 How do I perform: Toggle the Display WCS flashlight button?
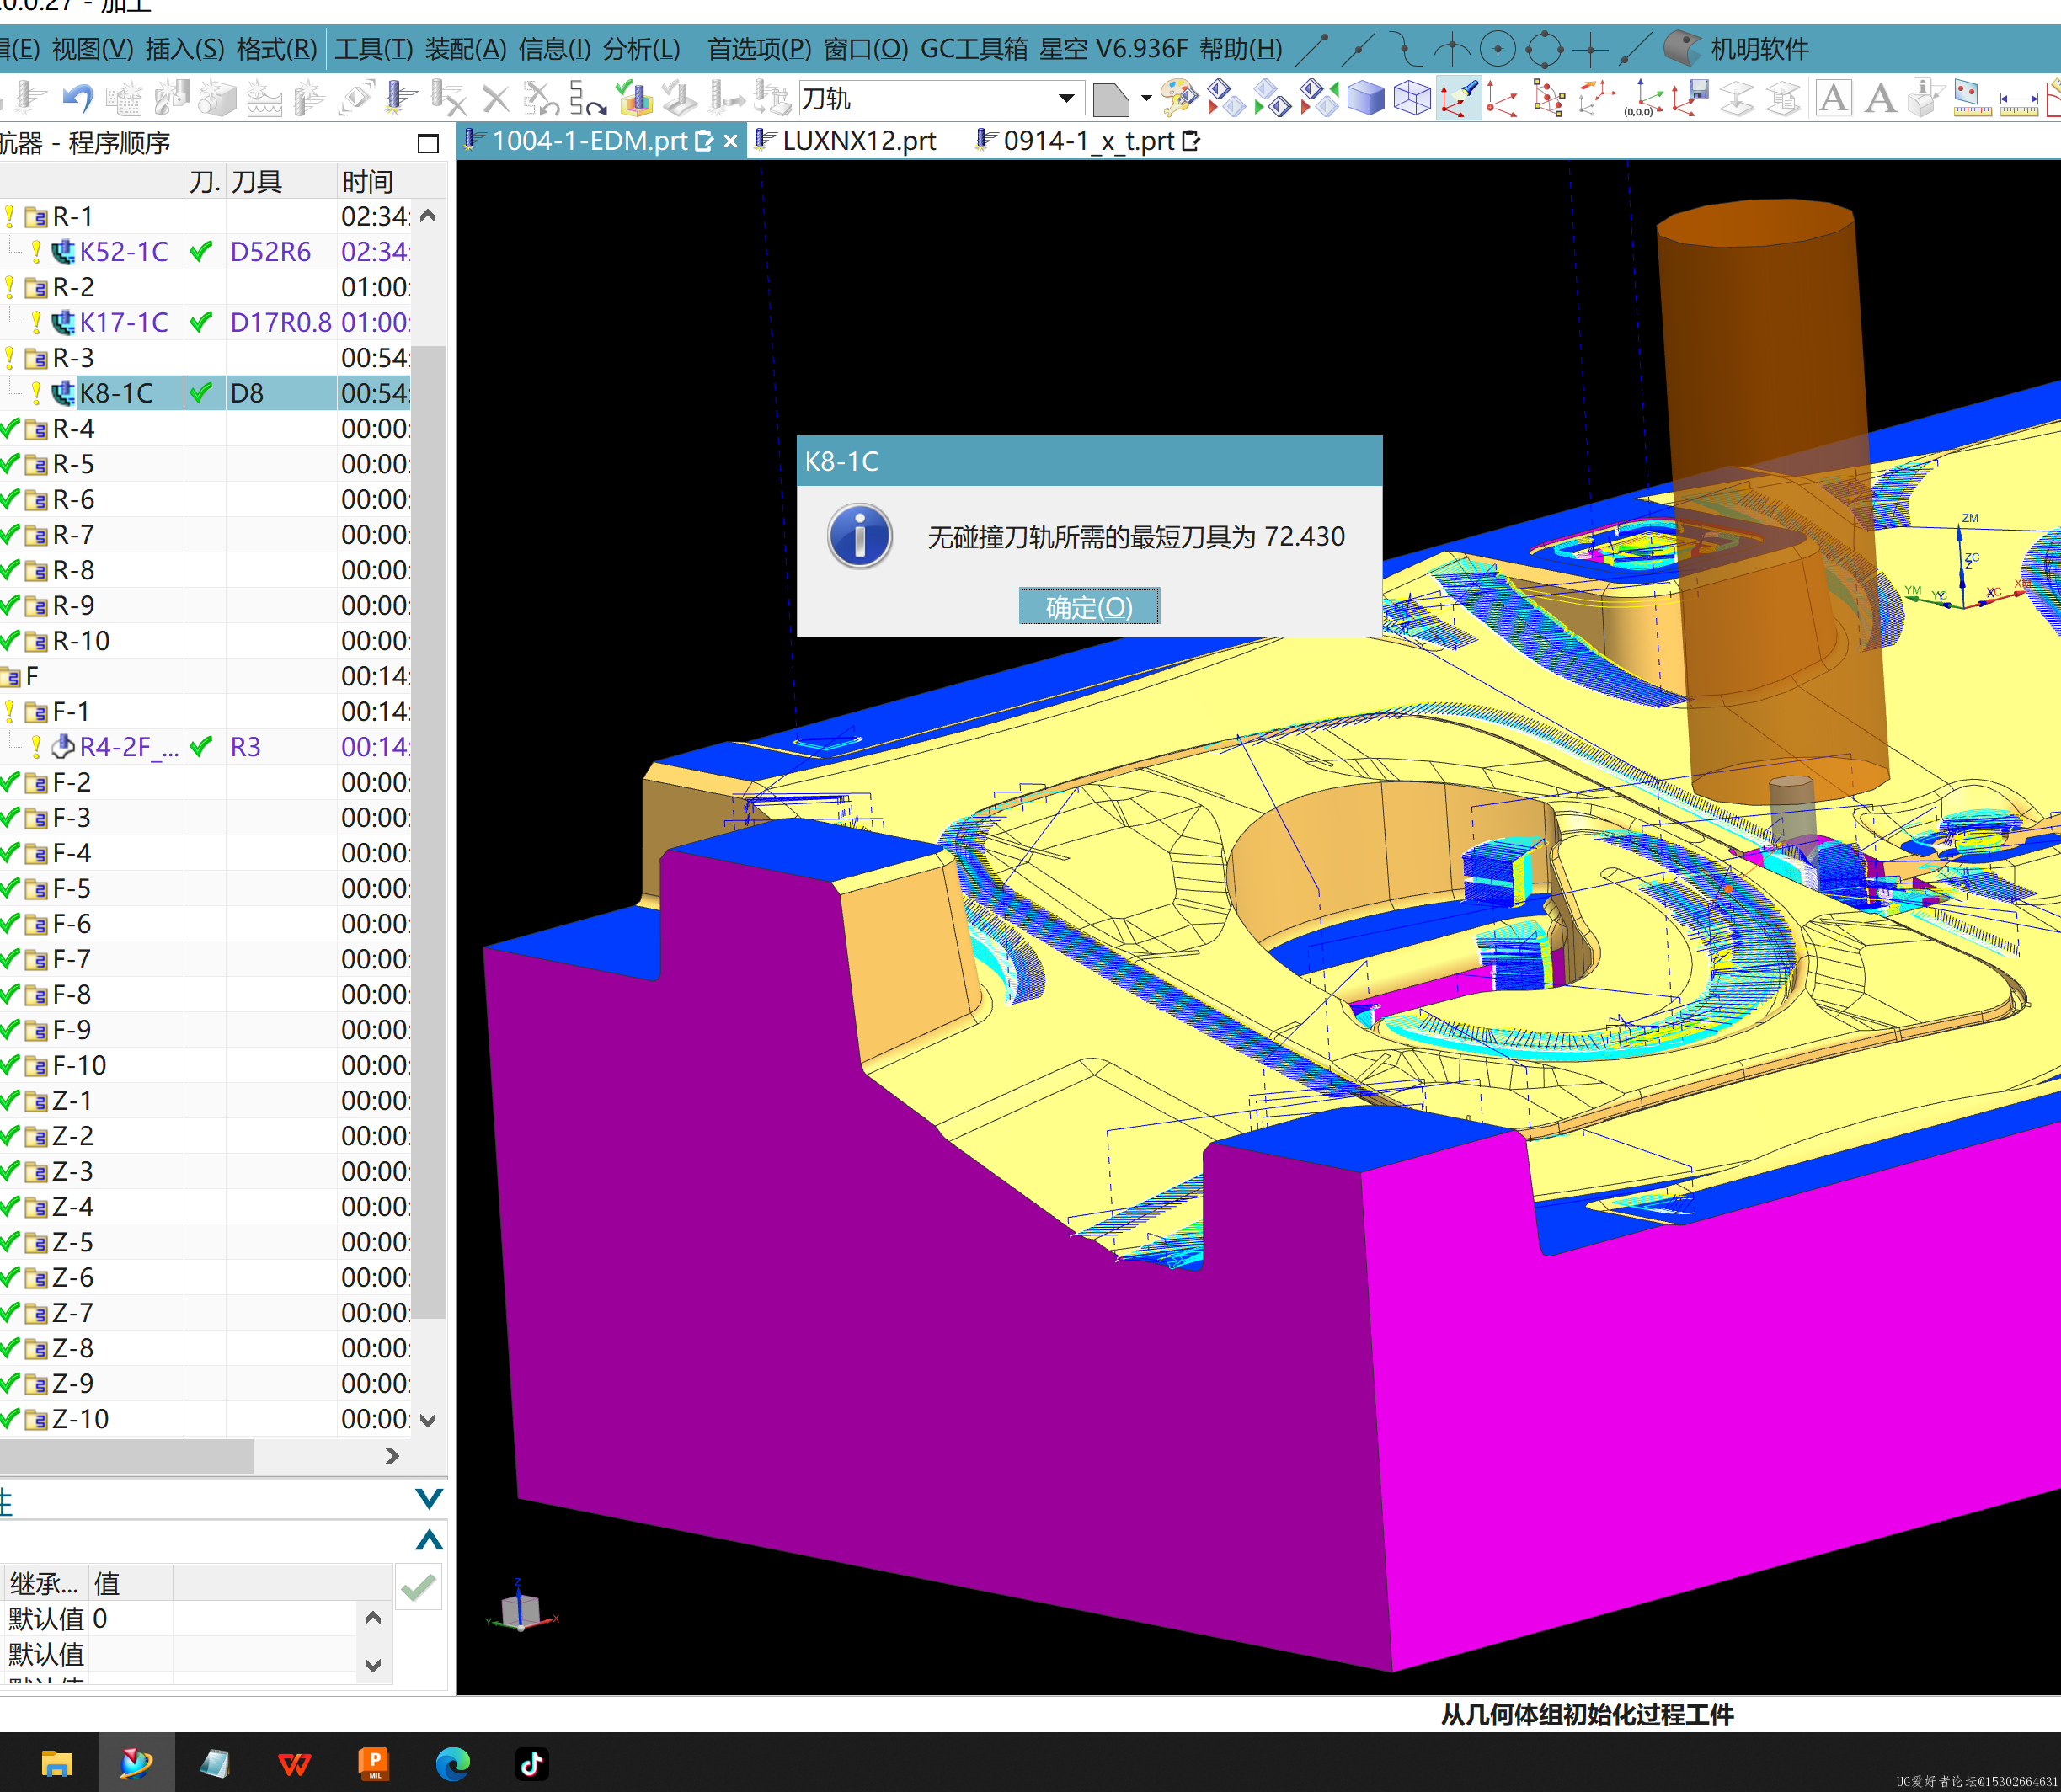point(1459,98)
